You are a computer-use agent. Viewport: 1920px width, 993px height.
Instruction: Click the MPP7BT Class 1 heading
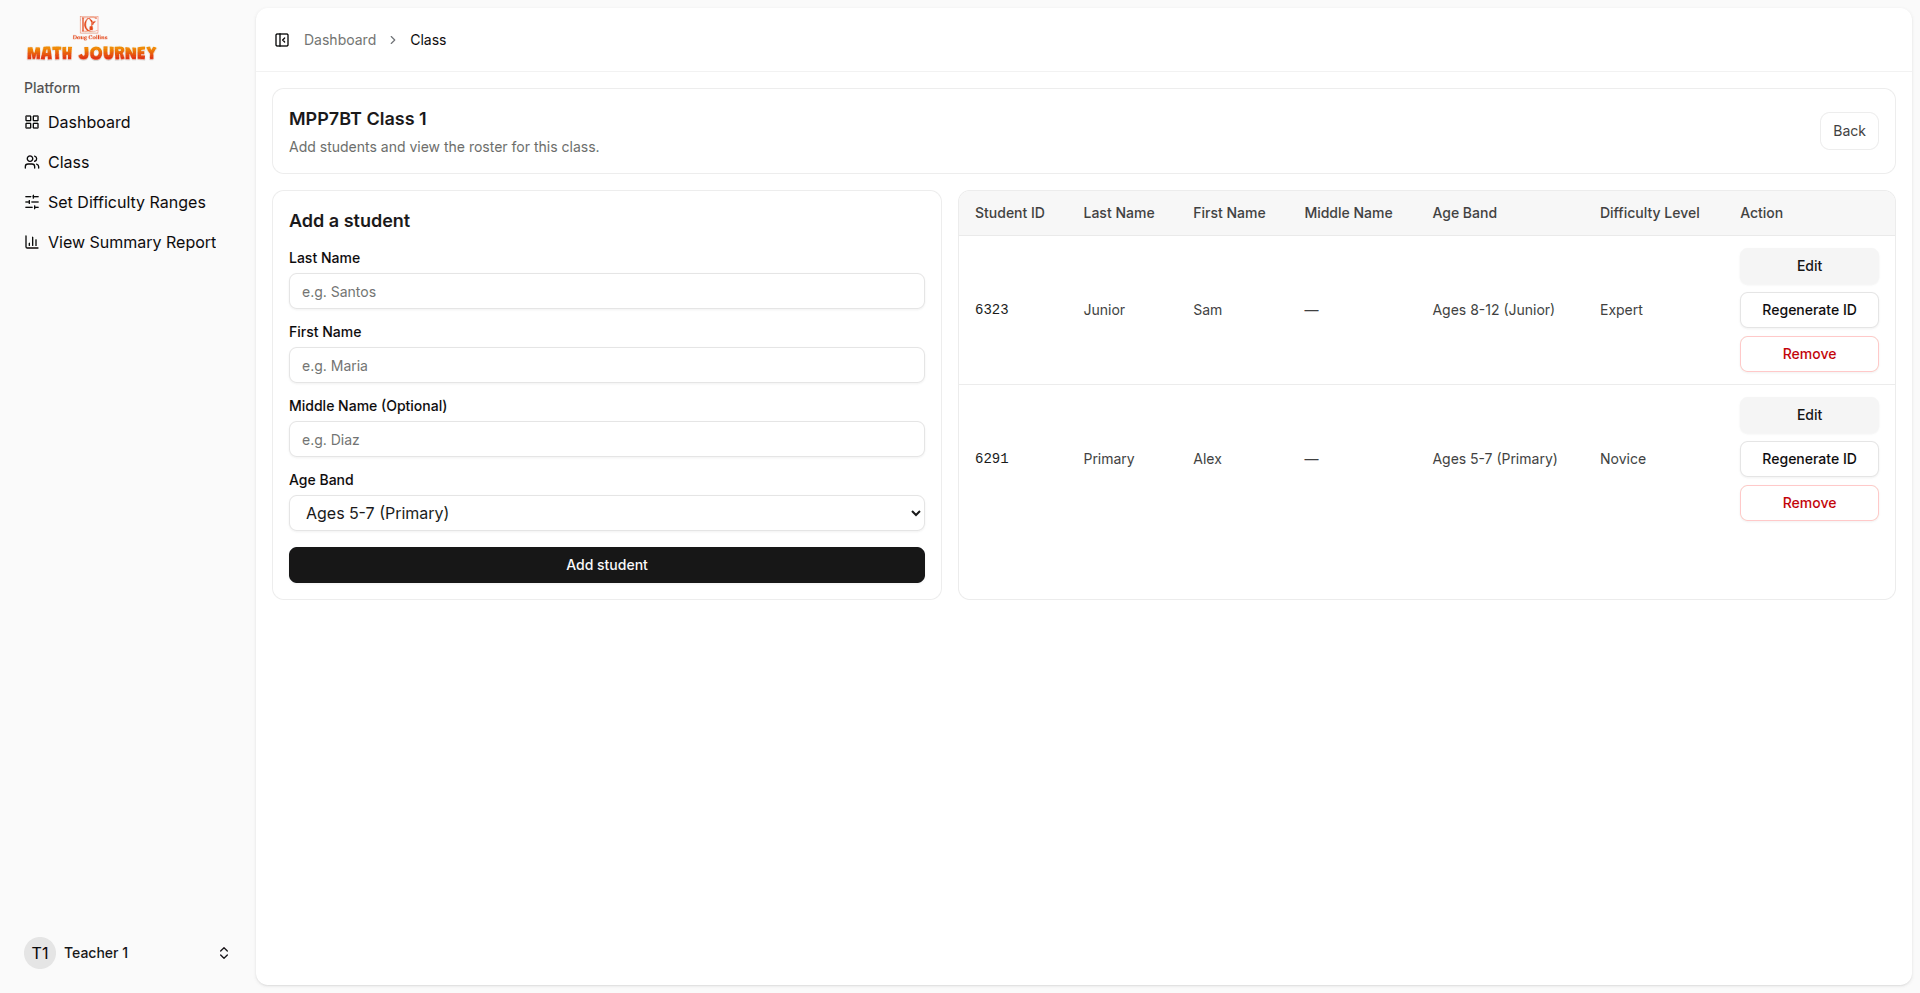358,119
